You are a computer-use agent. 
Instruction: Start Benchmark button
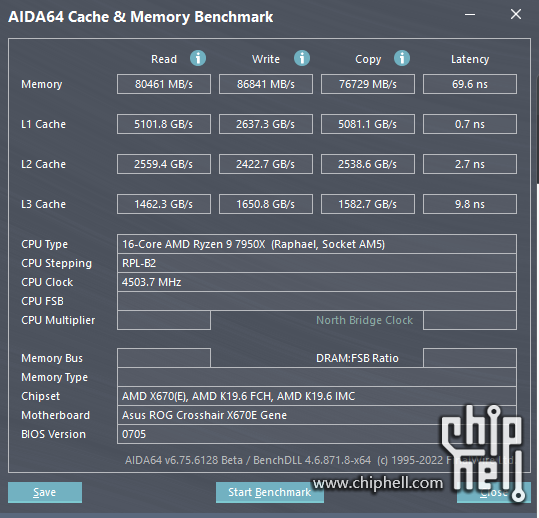[270, 492]
